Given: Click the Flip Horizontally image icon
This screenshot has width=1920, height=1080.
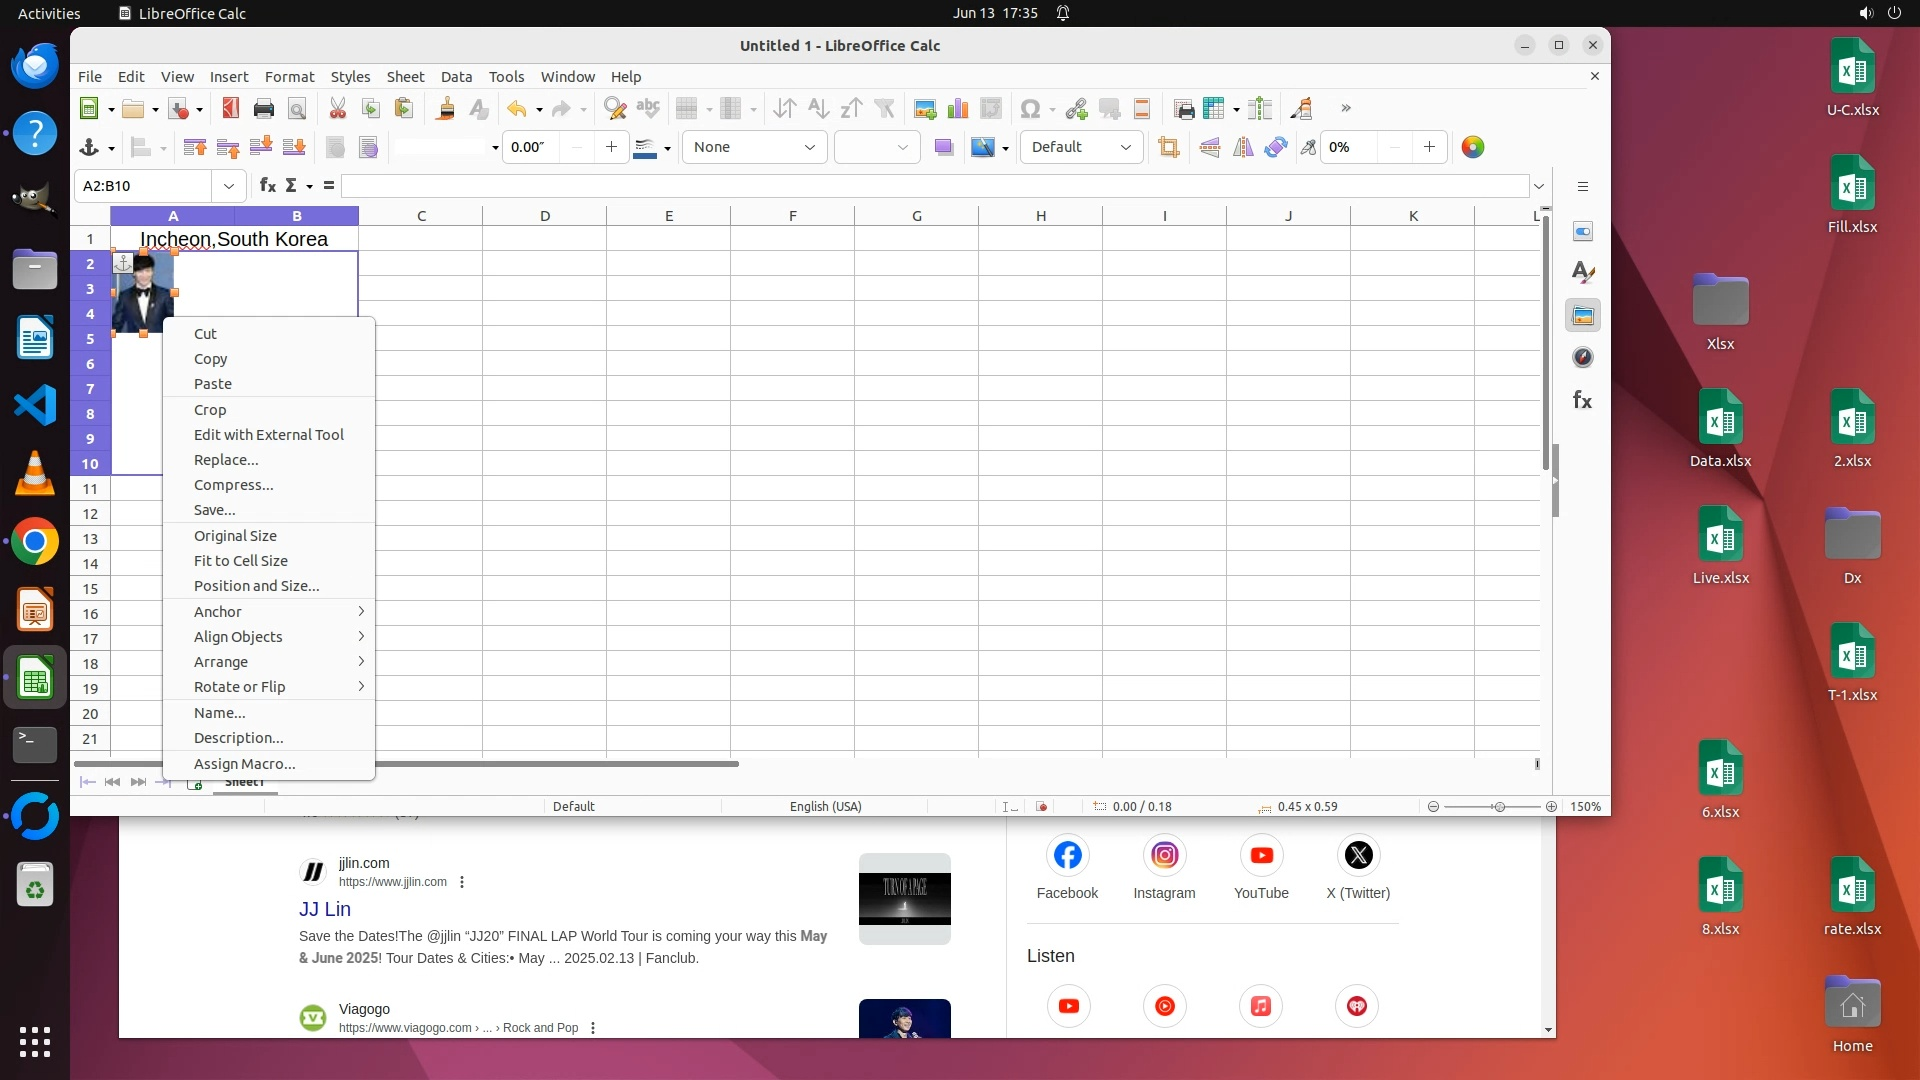Looking at the screenshot, I should [x=1243, y=148].
